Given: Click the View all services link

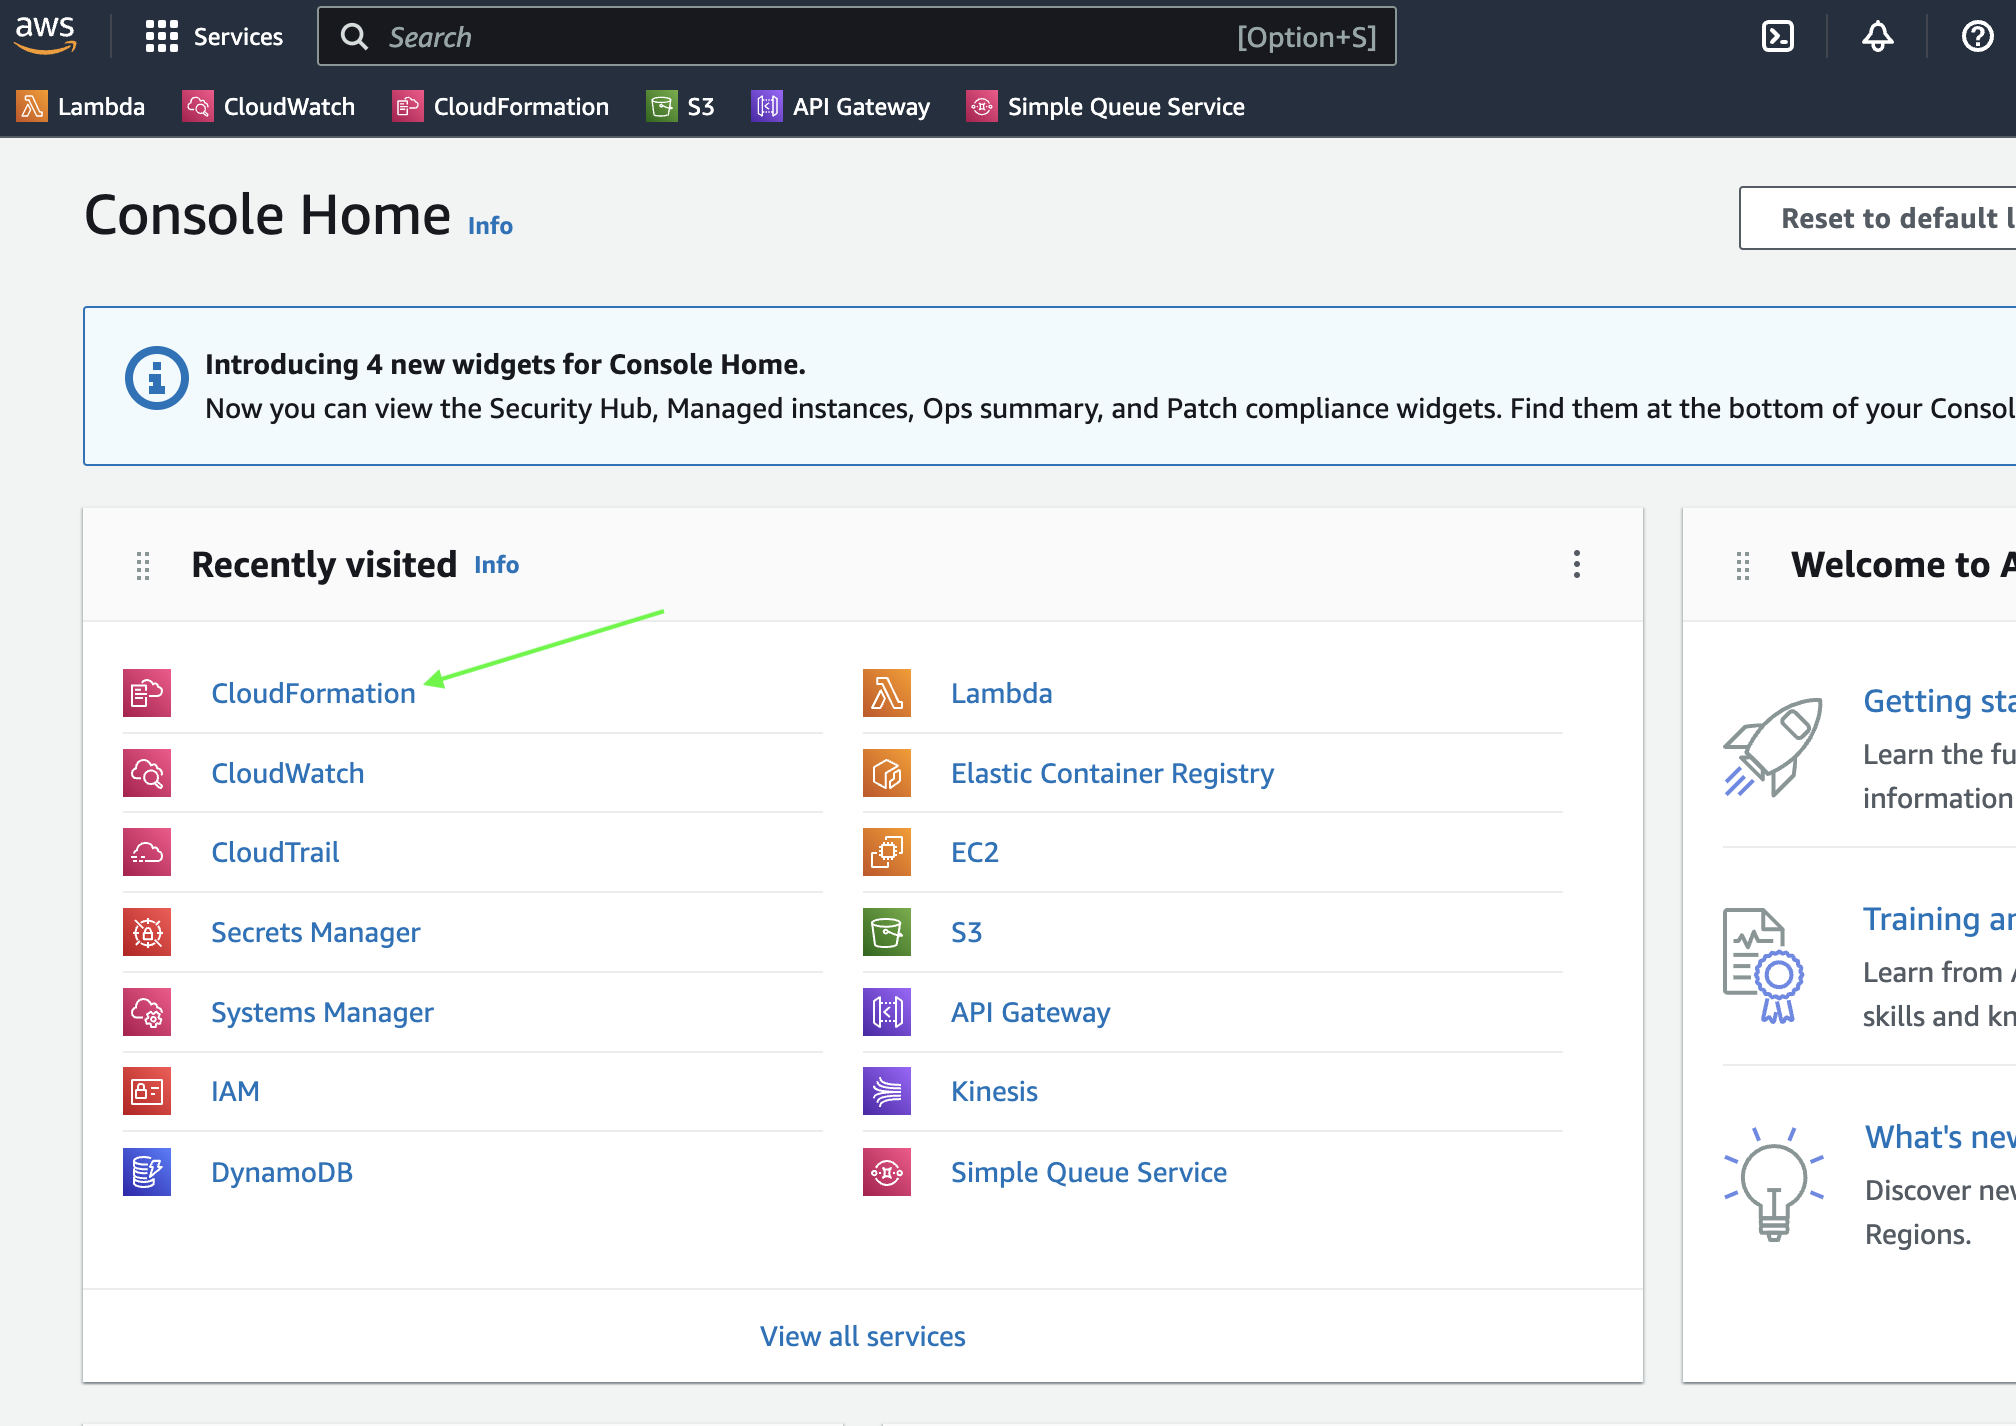Looking at the screenshot, I should pos(863,1336).
